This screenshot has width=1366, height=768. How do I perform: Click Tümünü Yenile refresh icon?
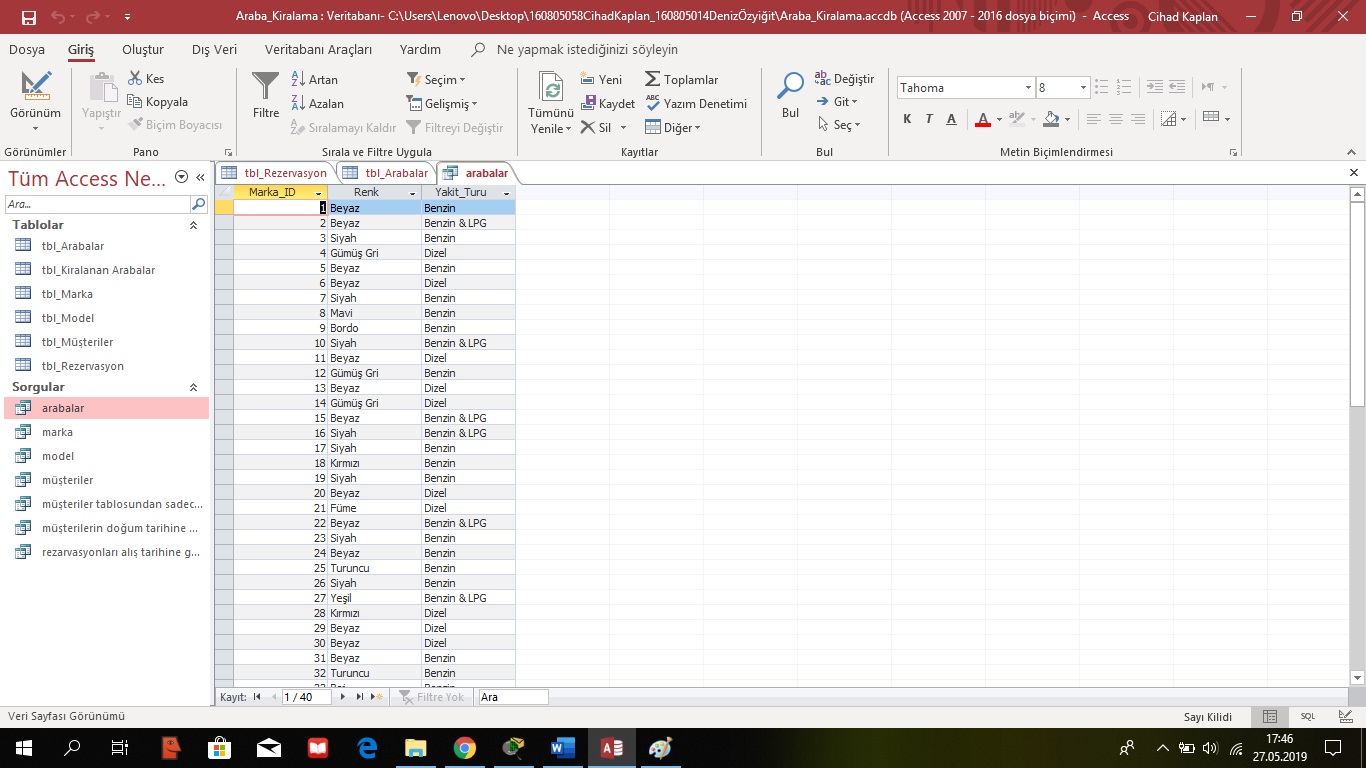pos(551,87)
